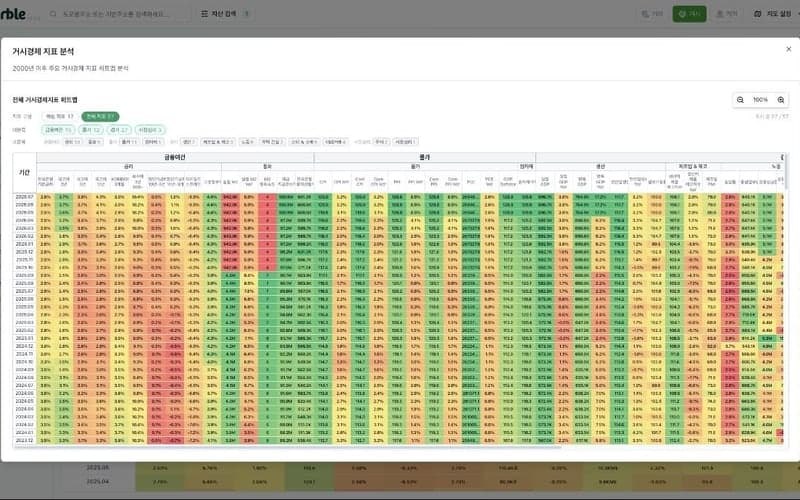The height and width of the screenshot is (500, 800).
Task: Click the green highlighted button in top bar
Action: click(x=689, y=14)
